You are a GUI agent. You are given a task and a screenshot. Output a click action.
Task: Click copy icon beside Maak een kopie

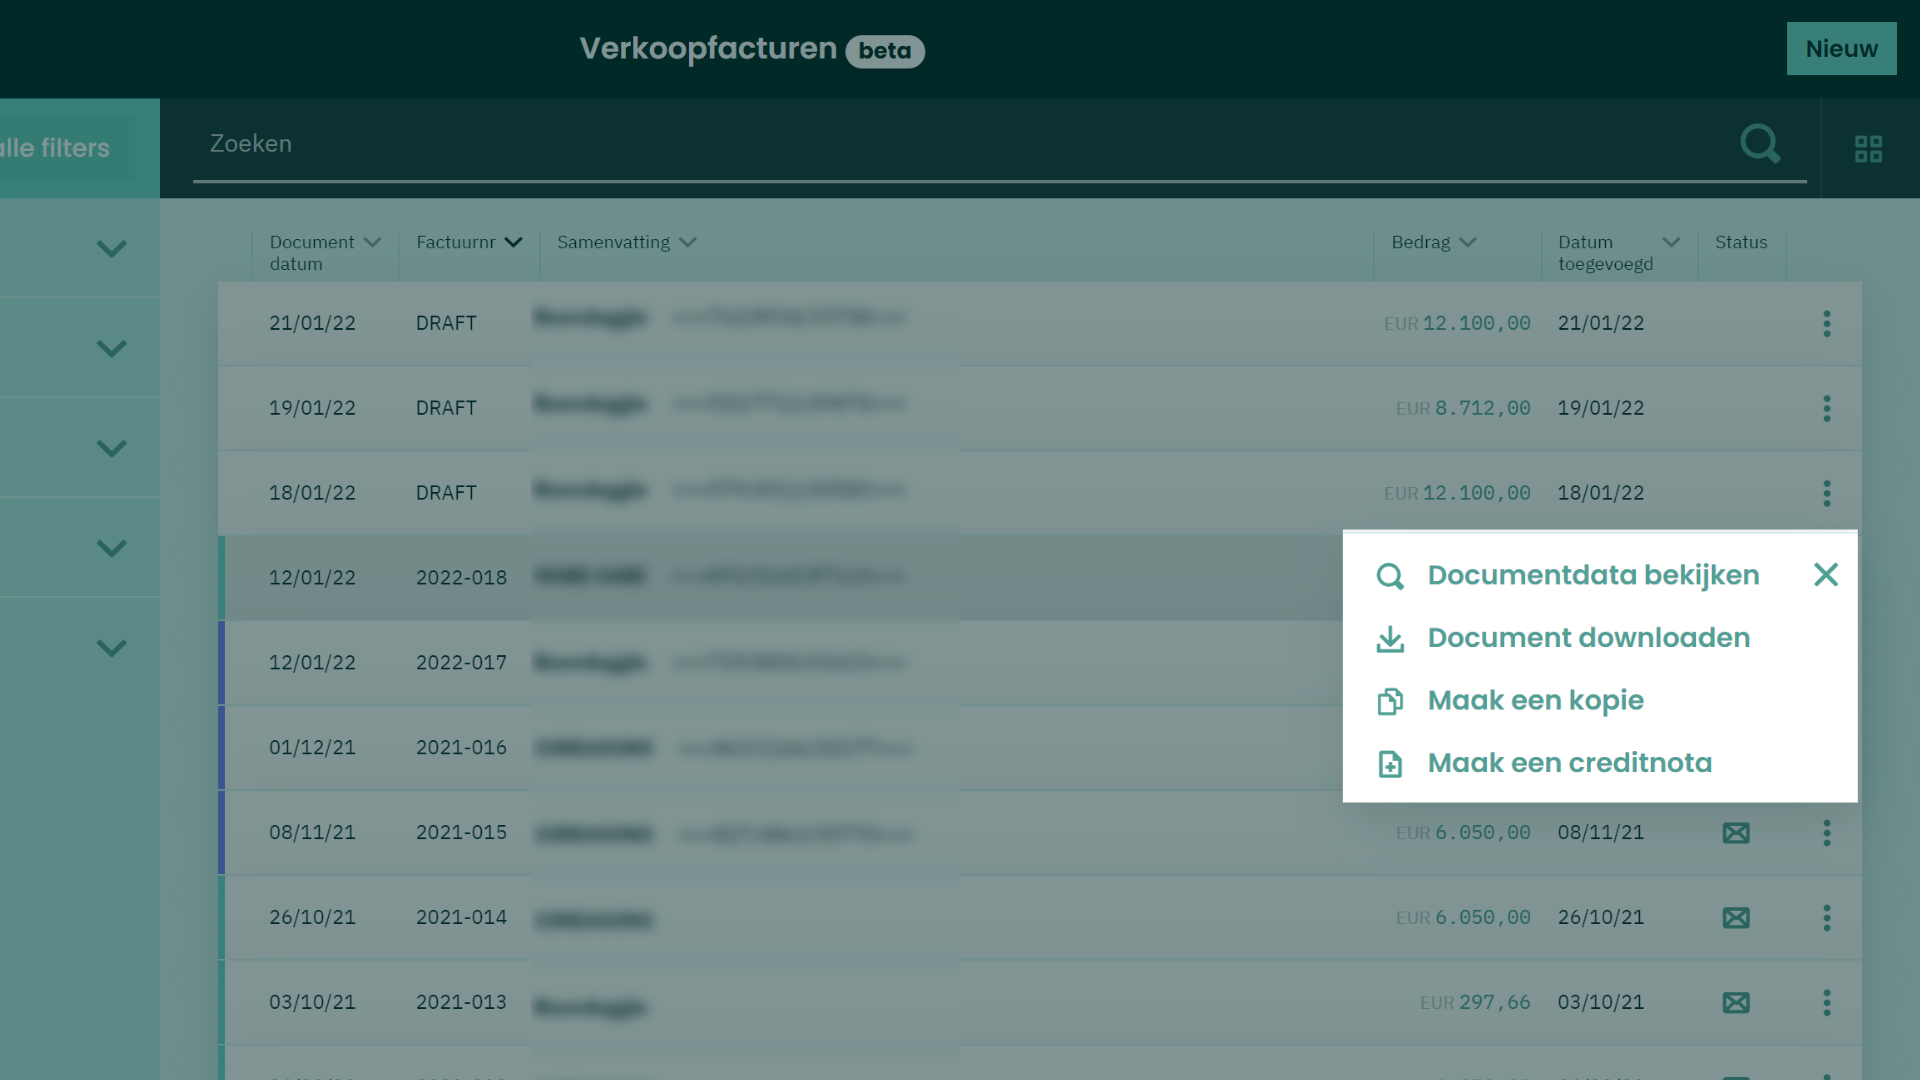click(1390, 701)
